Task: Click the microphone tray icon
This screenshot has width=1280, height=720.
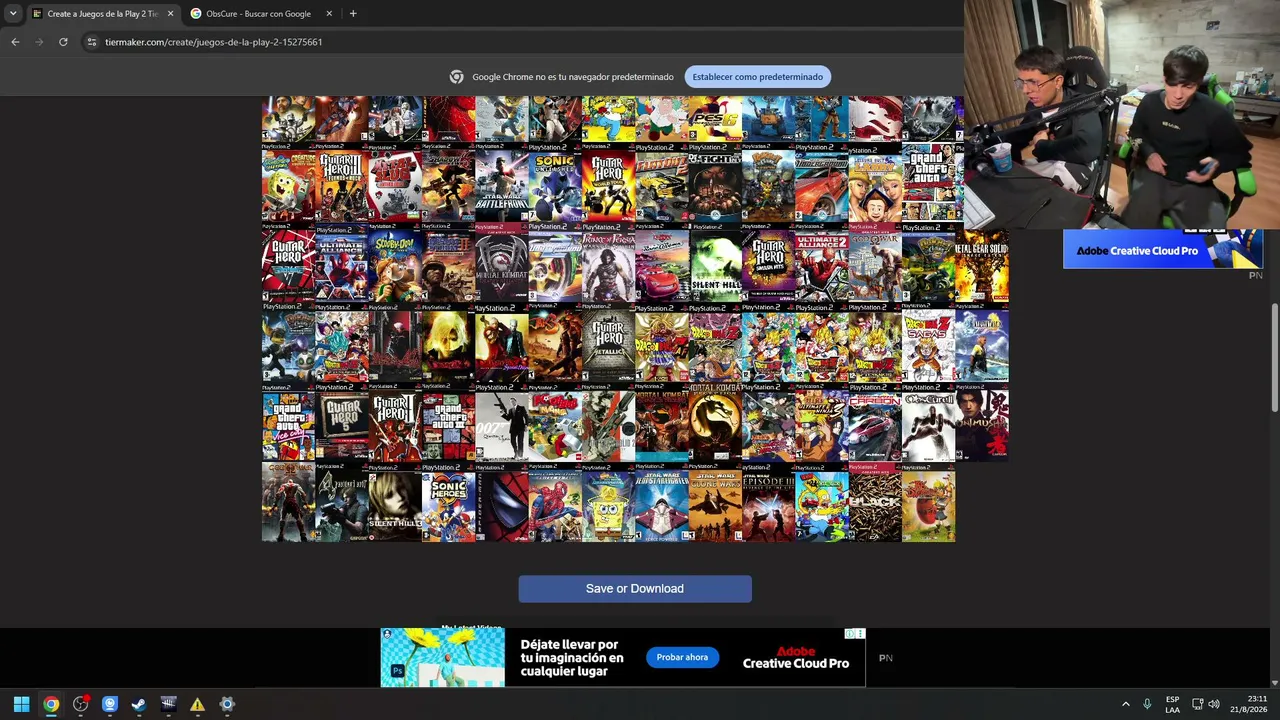Action: click(x=1147, y=704)
